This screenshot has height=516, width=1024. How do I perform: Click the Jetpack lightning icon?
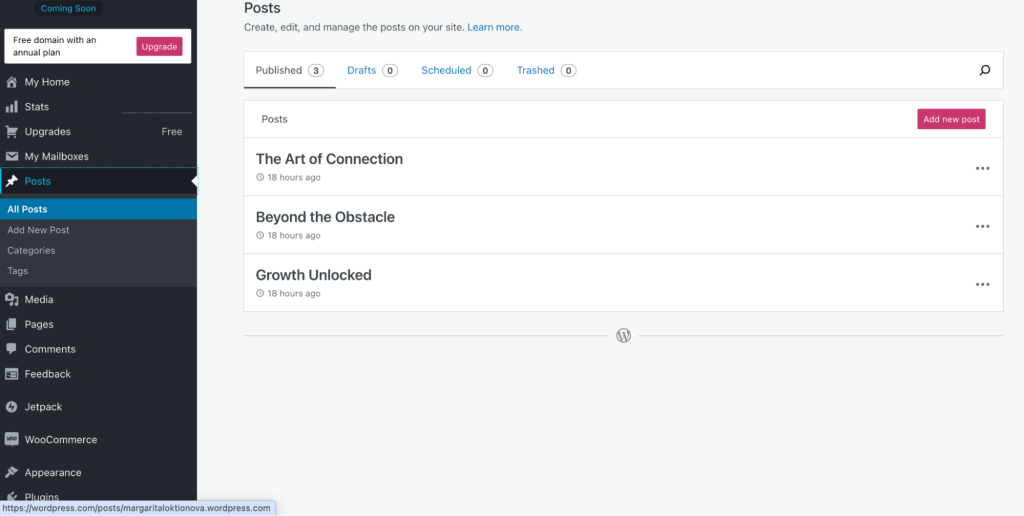tap(12, 407)
